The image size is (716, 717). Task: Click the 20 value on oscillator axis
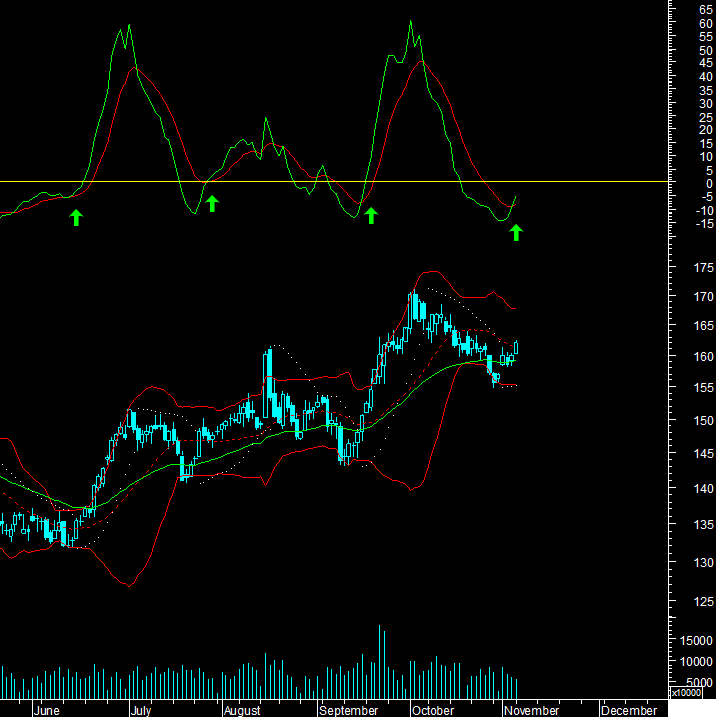pos(706,130)
